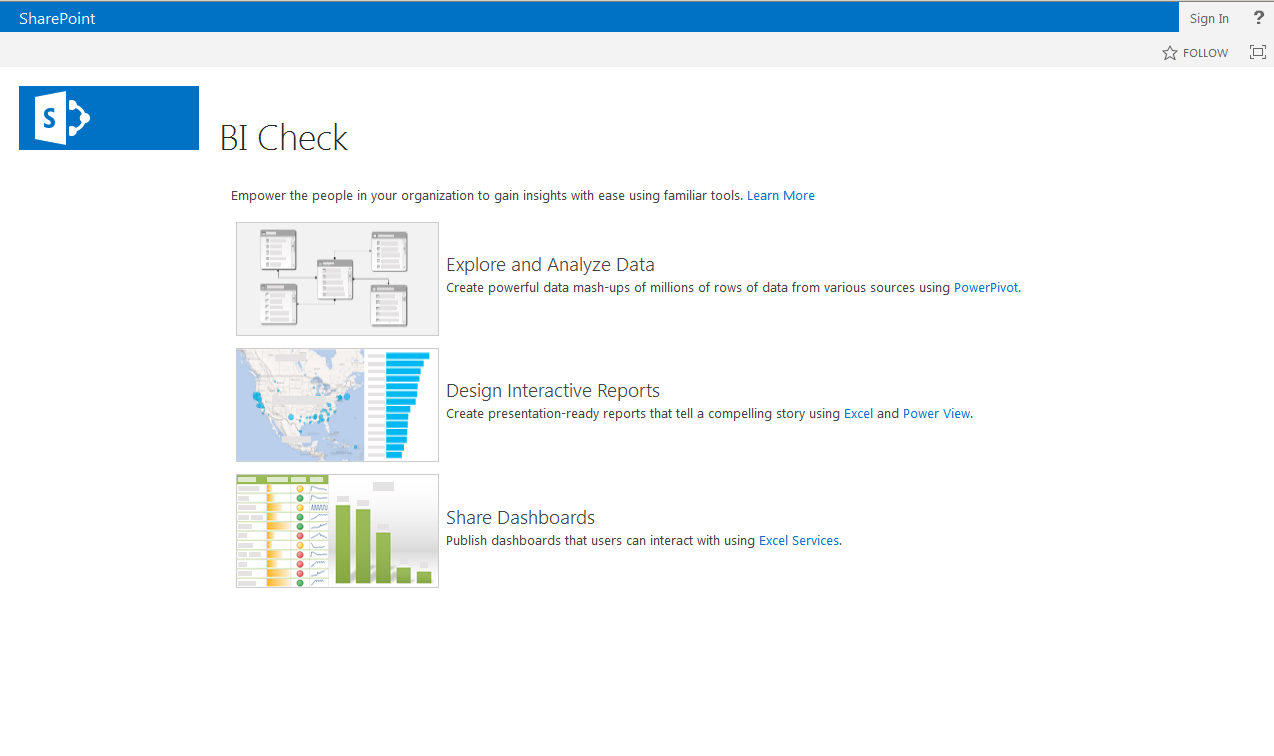The height and width of the screenshot is (756, 1274).
Task: Open the Help question mark icon
Action: pyautogui.click(x=1257, y=17)
